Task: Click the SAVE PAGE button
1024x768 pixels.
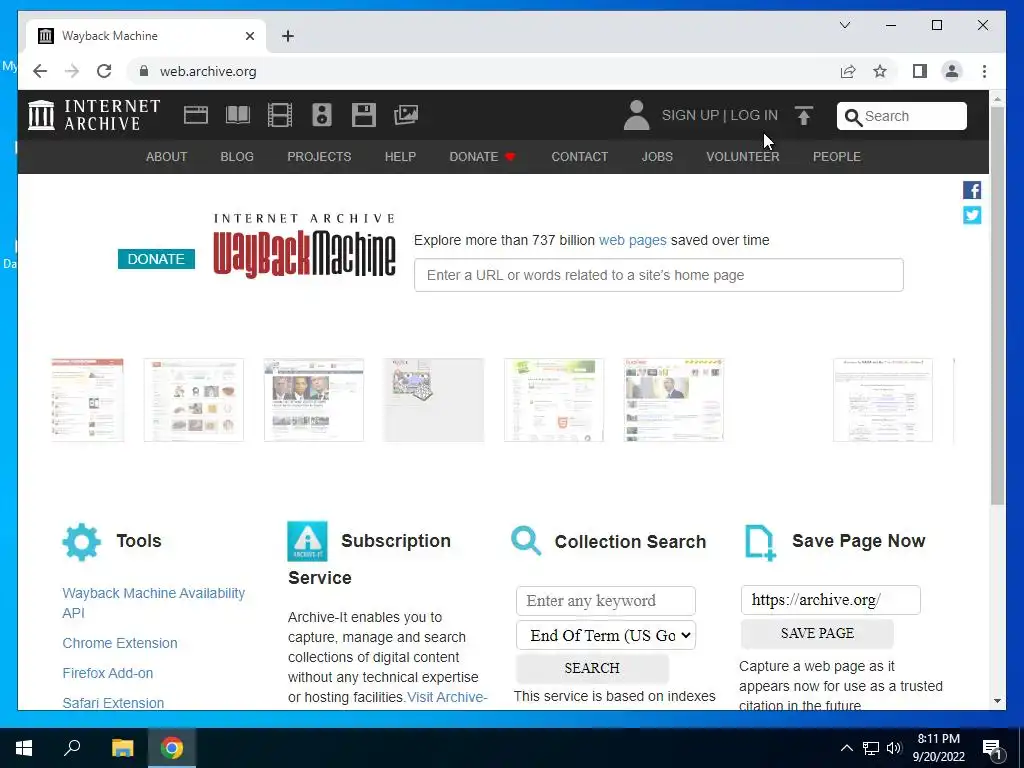Action: pos(817,633)
